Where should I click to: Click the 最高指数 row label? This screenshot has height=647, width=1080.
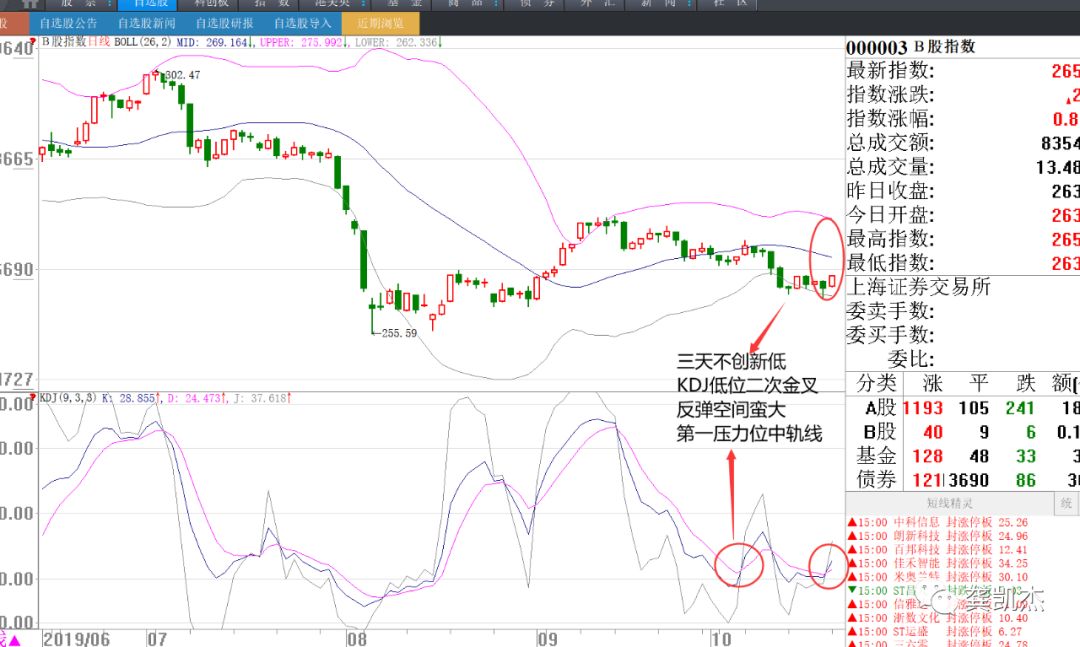[891, 239]
